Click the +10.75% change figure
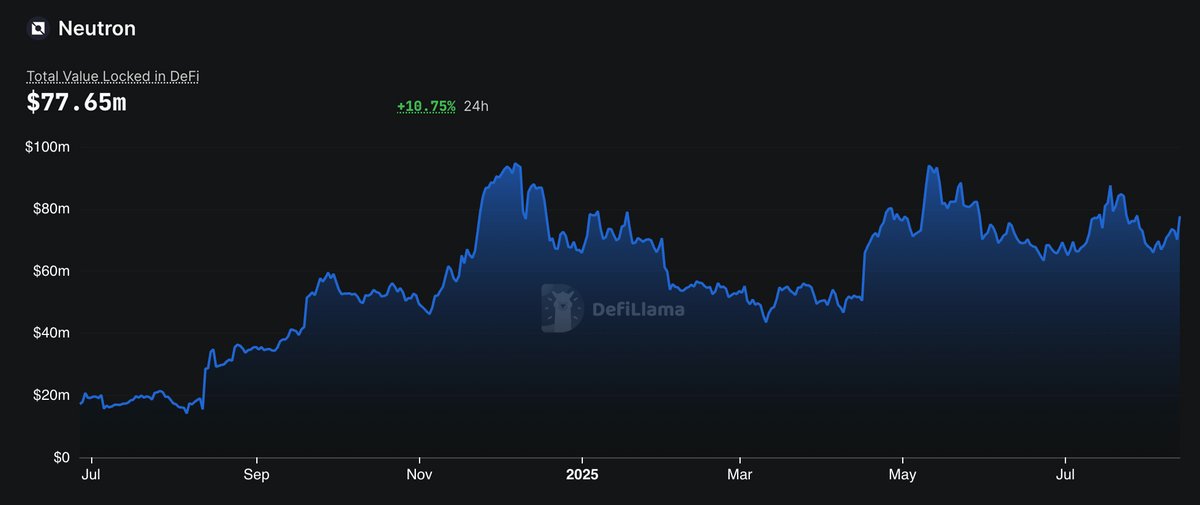 [x=426, y=106]
